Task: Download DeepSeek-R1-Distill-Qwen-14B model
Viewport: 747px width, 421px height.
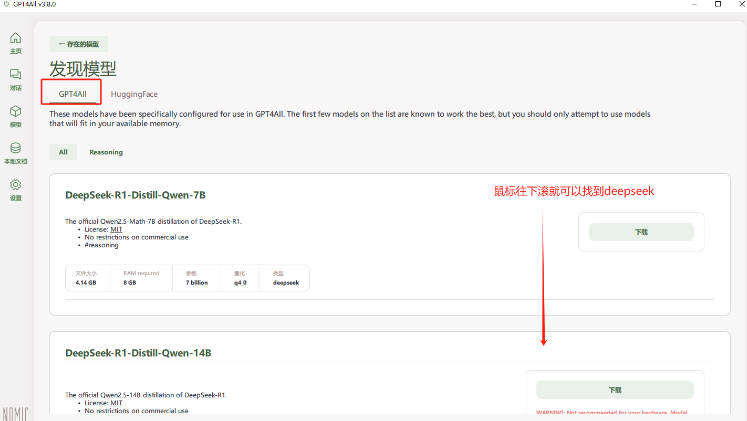Action: pos(615,390)
